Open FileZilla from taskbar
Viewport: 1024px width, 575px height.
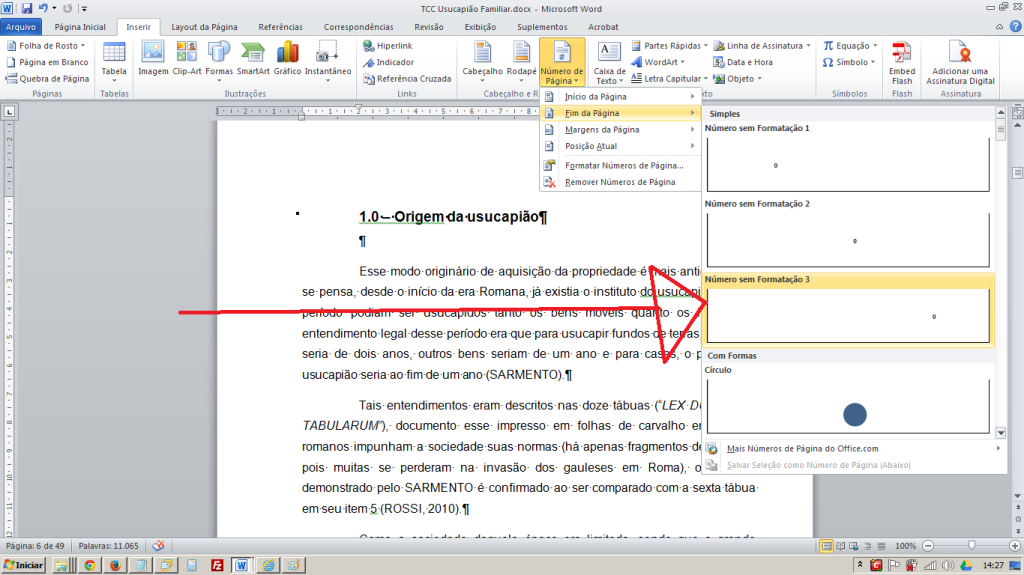click(x=217, y=565)
